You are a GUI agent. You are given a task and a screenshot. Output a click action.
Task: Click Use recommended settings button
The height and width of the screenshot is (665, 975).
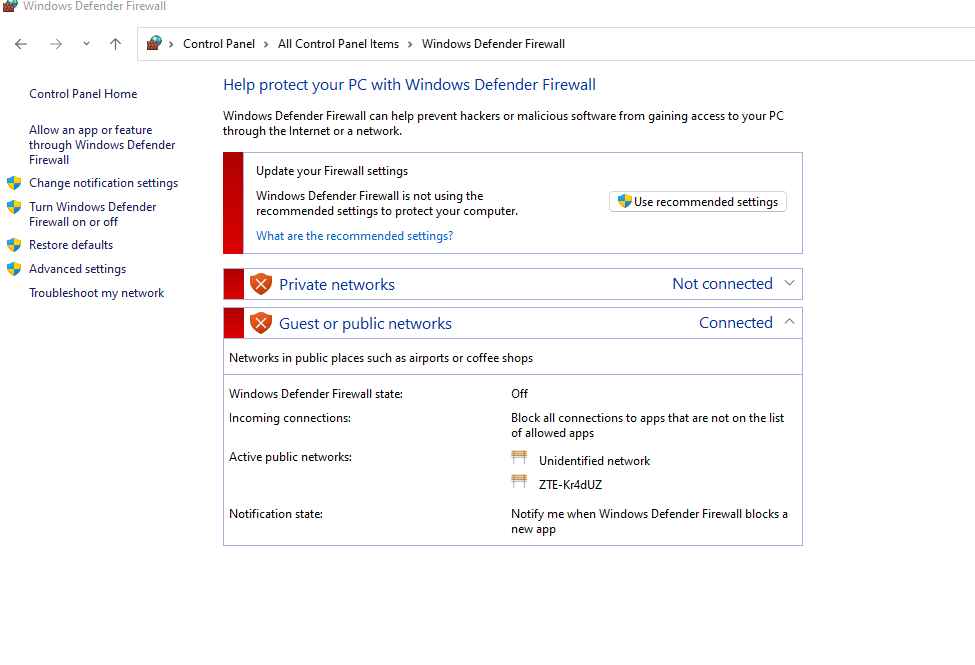click(x=698, y=202)
